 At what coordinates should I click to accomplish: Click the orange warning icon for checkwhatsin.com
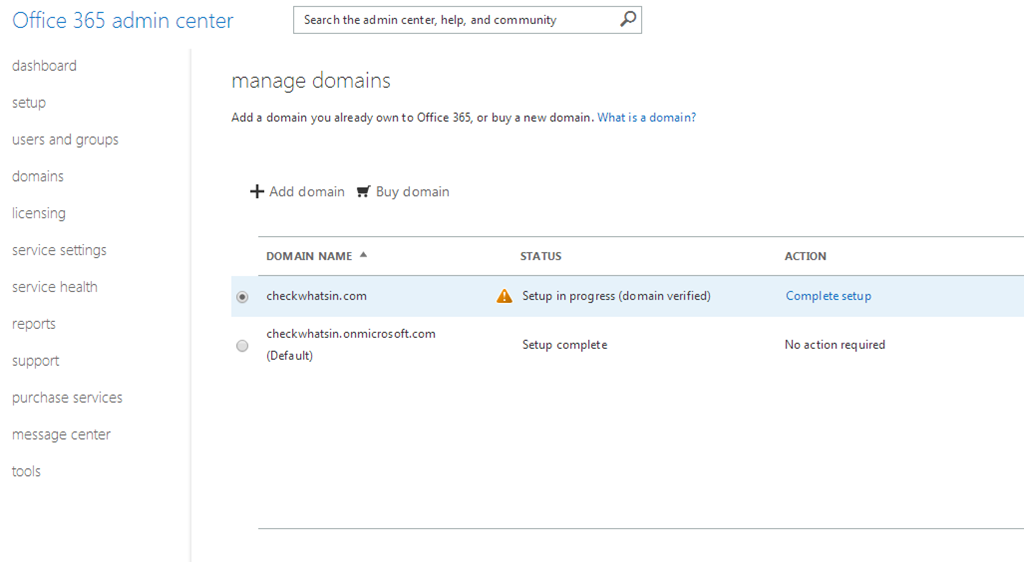[x=504, y=296]
